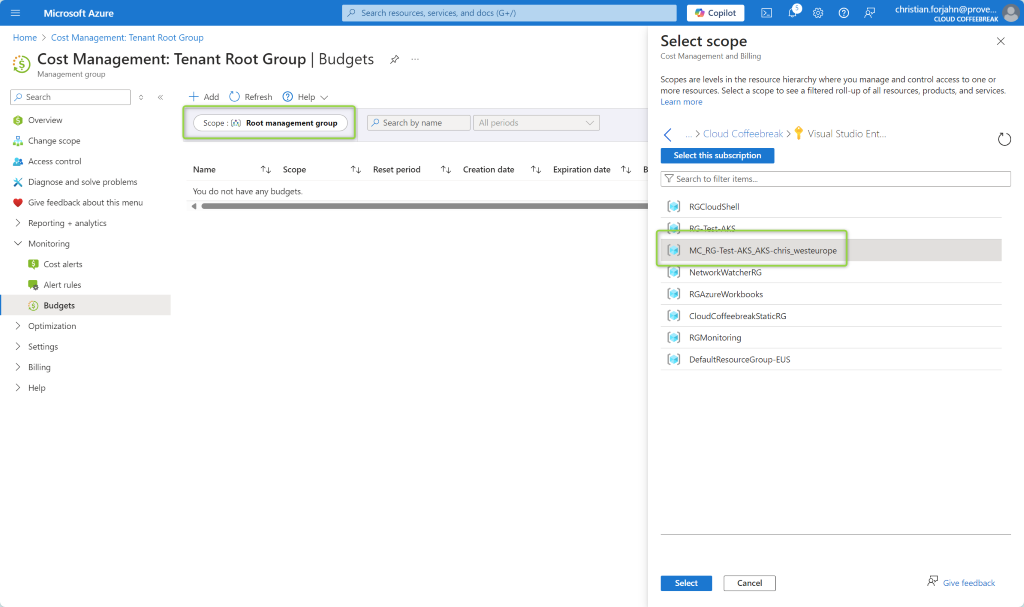Viewport: 1024px width, 607px height.
Task: Select the RGCloudShell resource group
Action: [x=831, y=206]
